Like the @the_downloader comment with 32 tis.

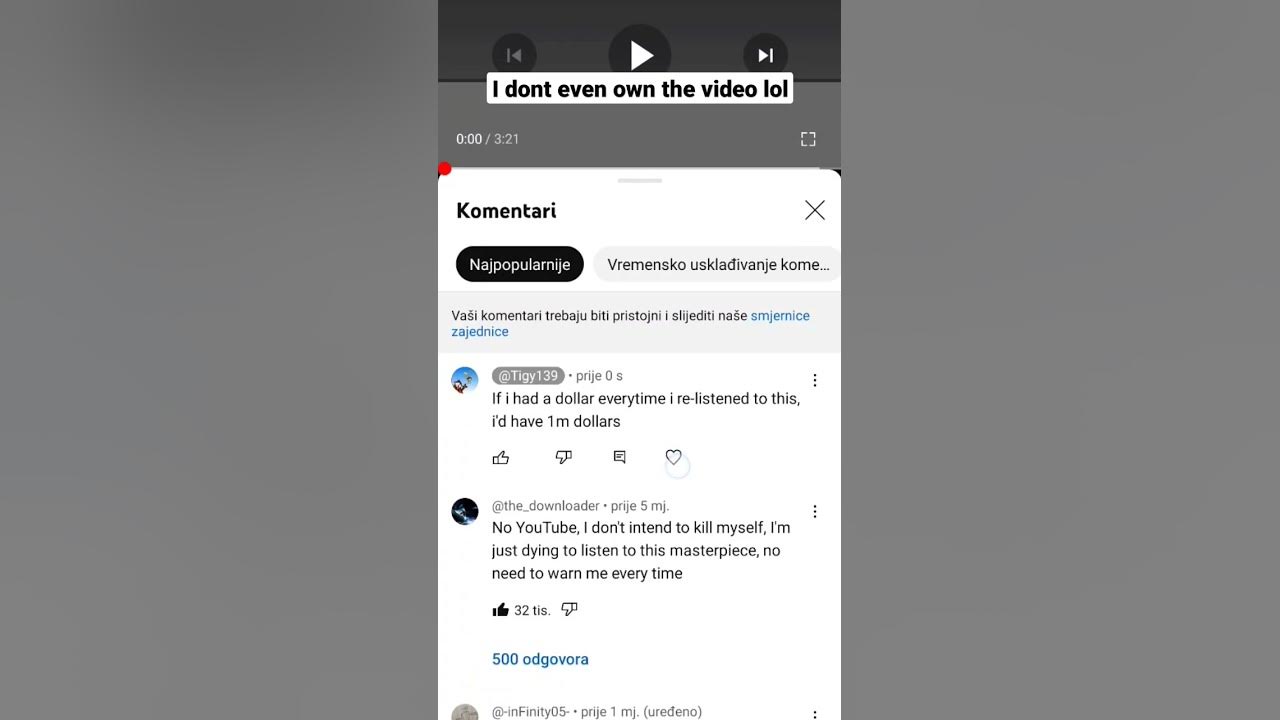501,610
